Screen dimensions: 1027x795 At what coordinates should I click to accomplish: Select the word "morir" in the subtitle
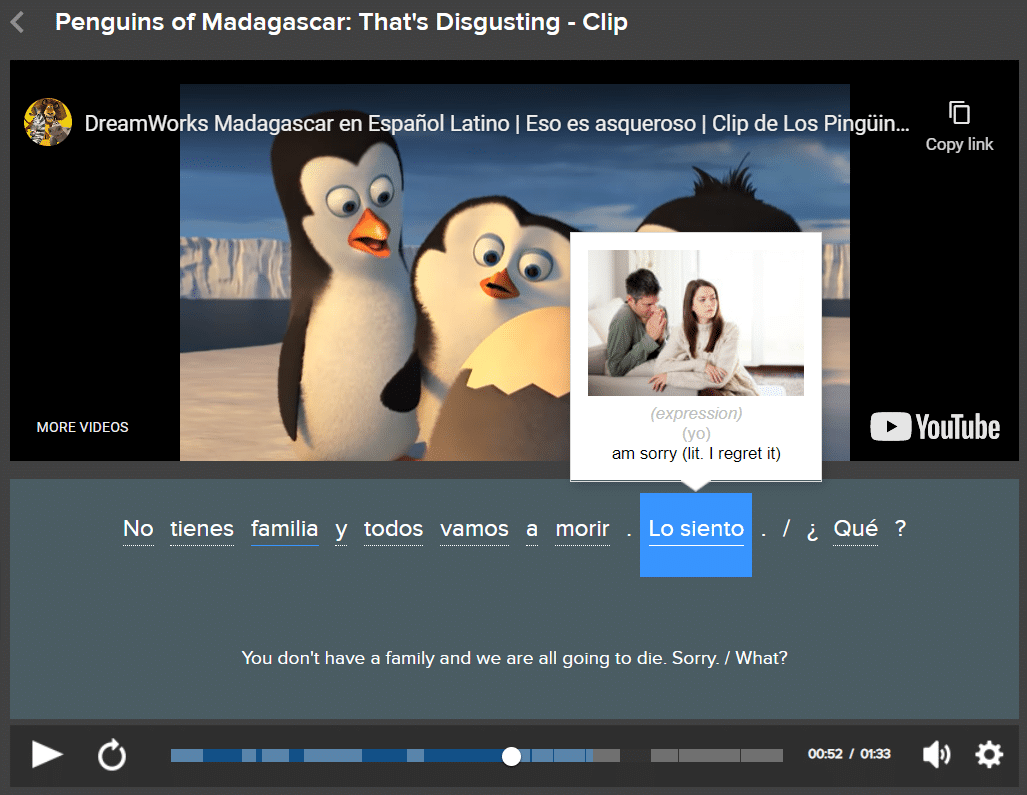coord(582,529)
